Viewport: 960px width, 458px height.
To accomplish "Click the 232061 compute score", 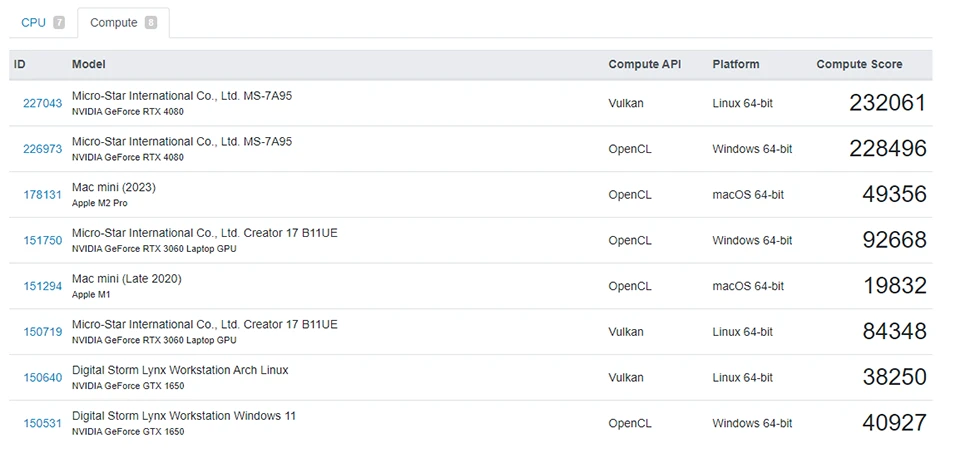I will coord(887,102).
